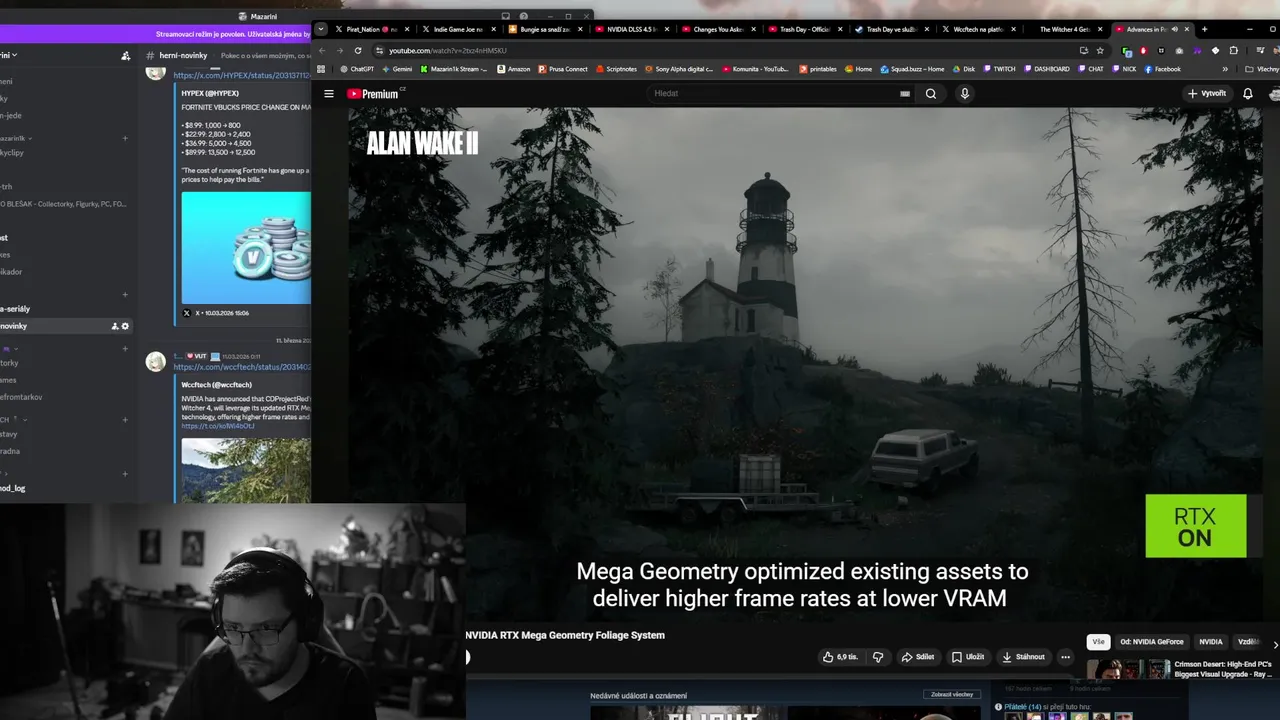This screenshot has height=720, width=1280.
Task: Select the Vše filter chip
Action: point(1098,642)
